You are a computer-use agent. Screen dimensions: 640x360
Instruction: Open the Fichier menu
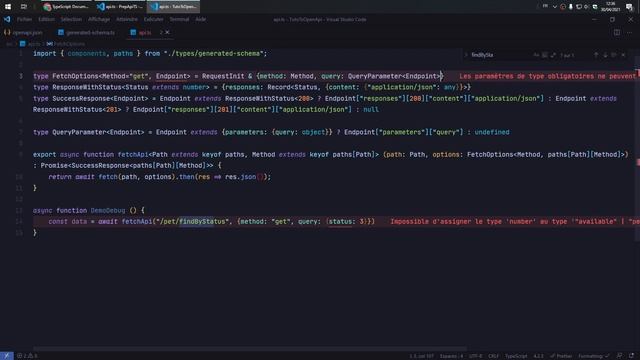24,19
